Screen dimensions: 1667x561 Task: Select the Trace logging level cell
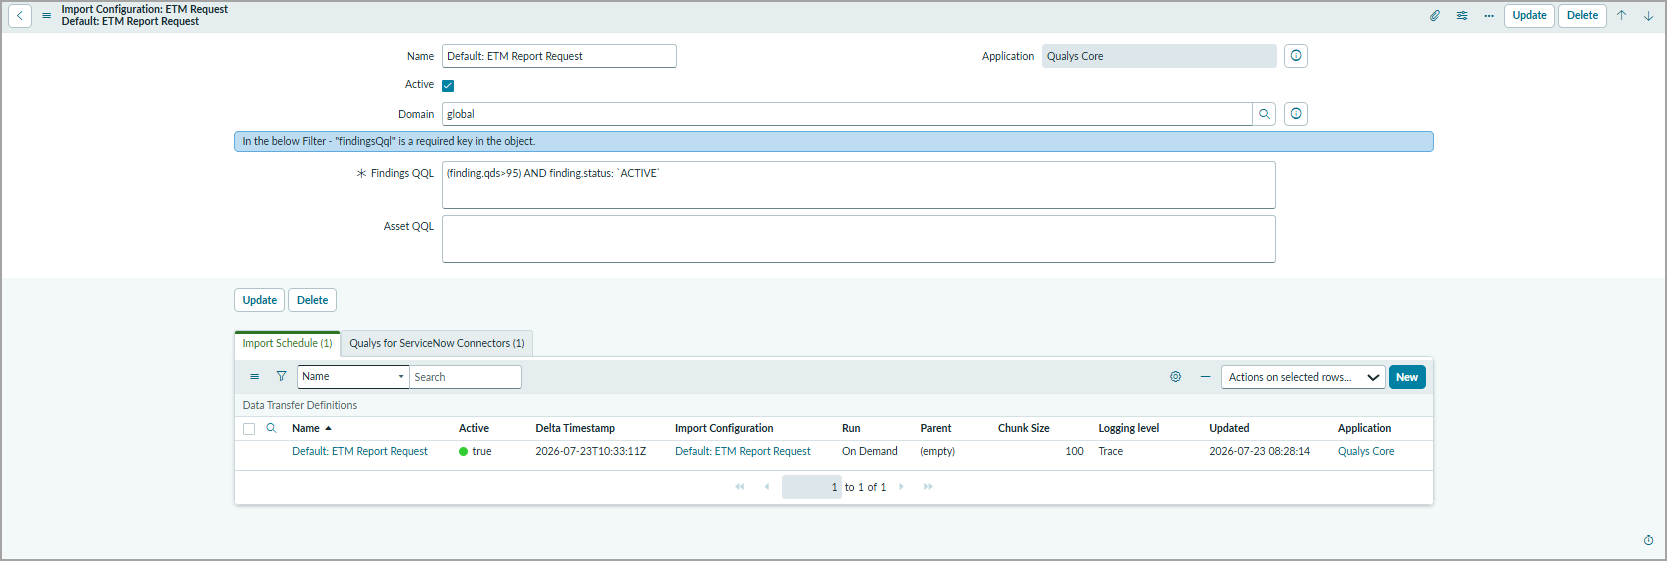1110,451
